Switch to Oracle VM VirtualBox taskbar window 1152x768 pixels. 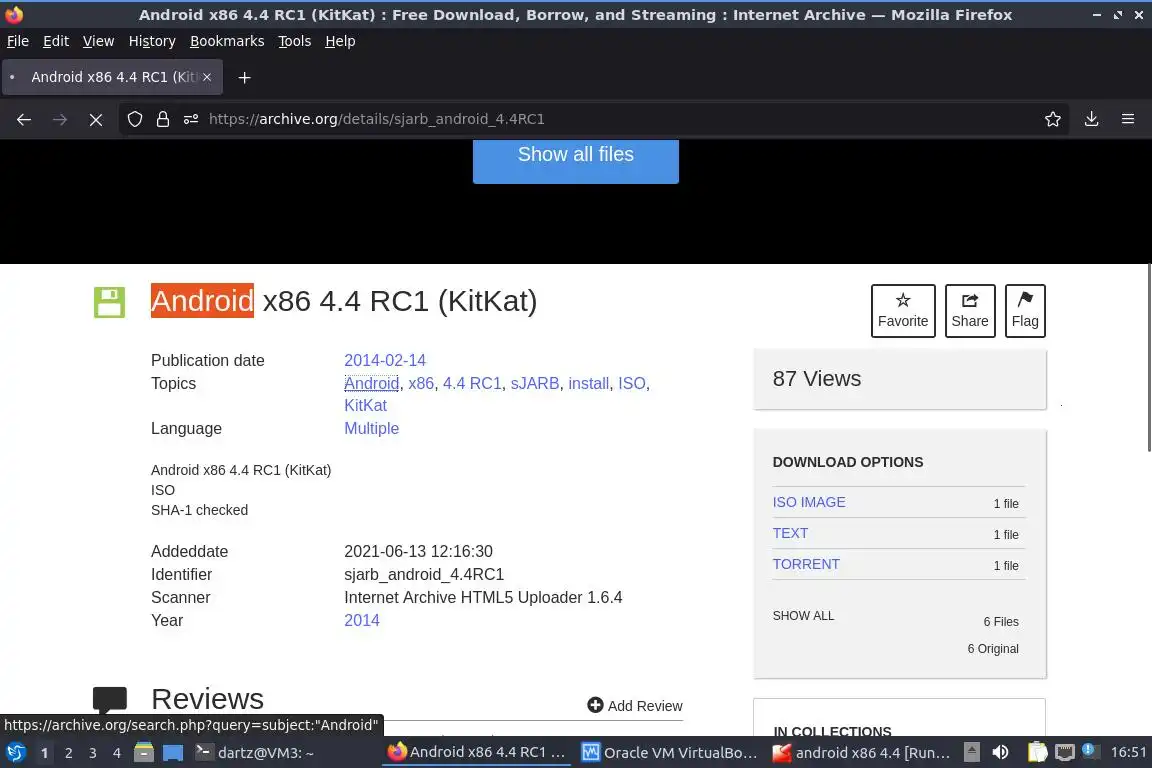coord(669,753)
